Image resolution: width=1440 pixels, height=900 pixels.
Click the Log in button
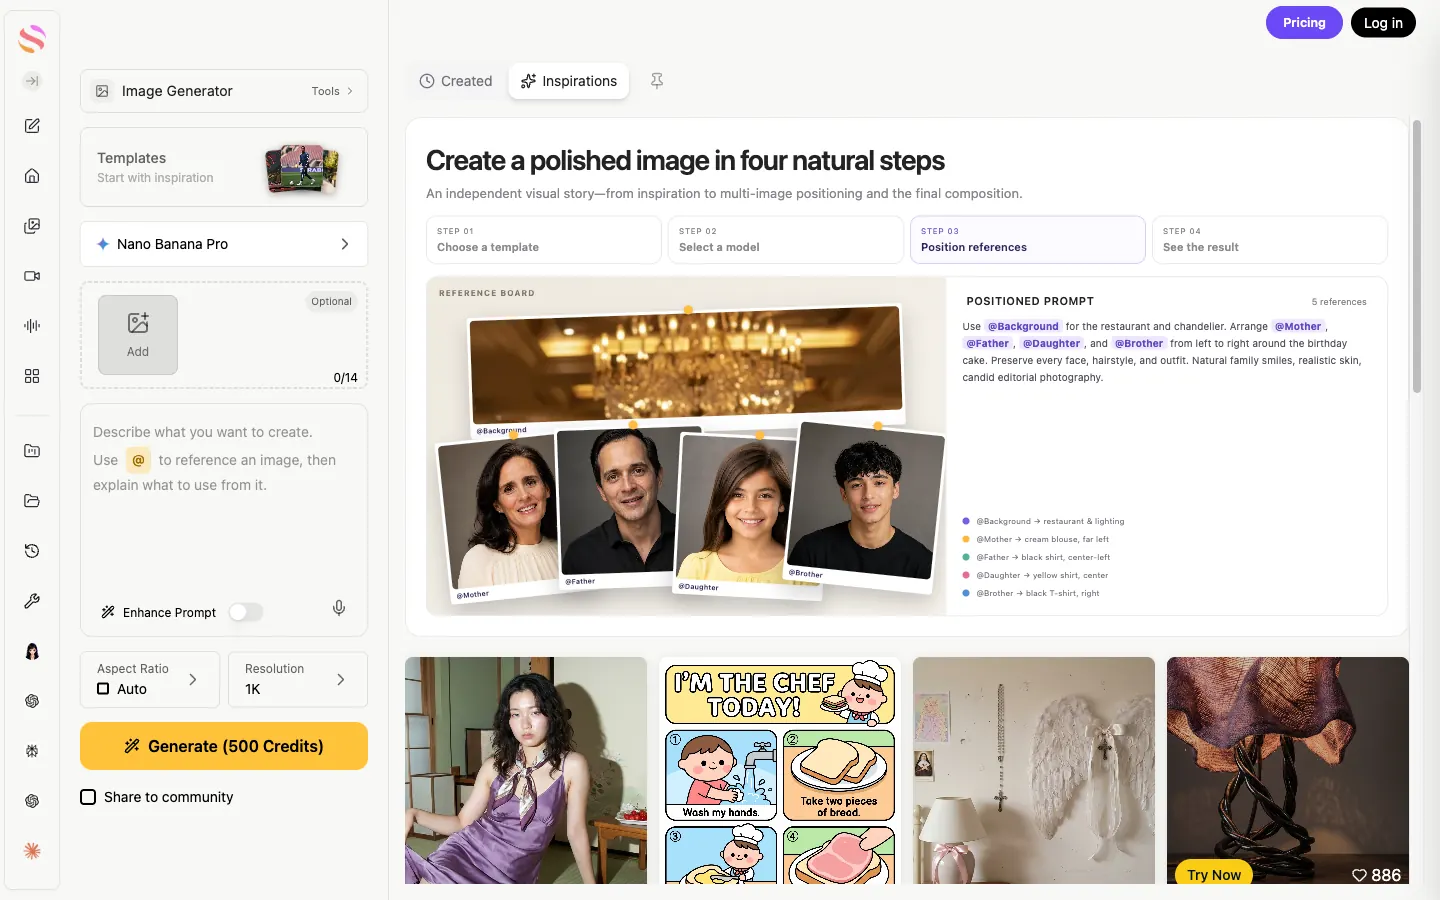point(1383,22)
